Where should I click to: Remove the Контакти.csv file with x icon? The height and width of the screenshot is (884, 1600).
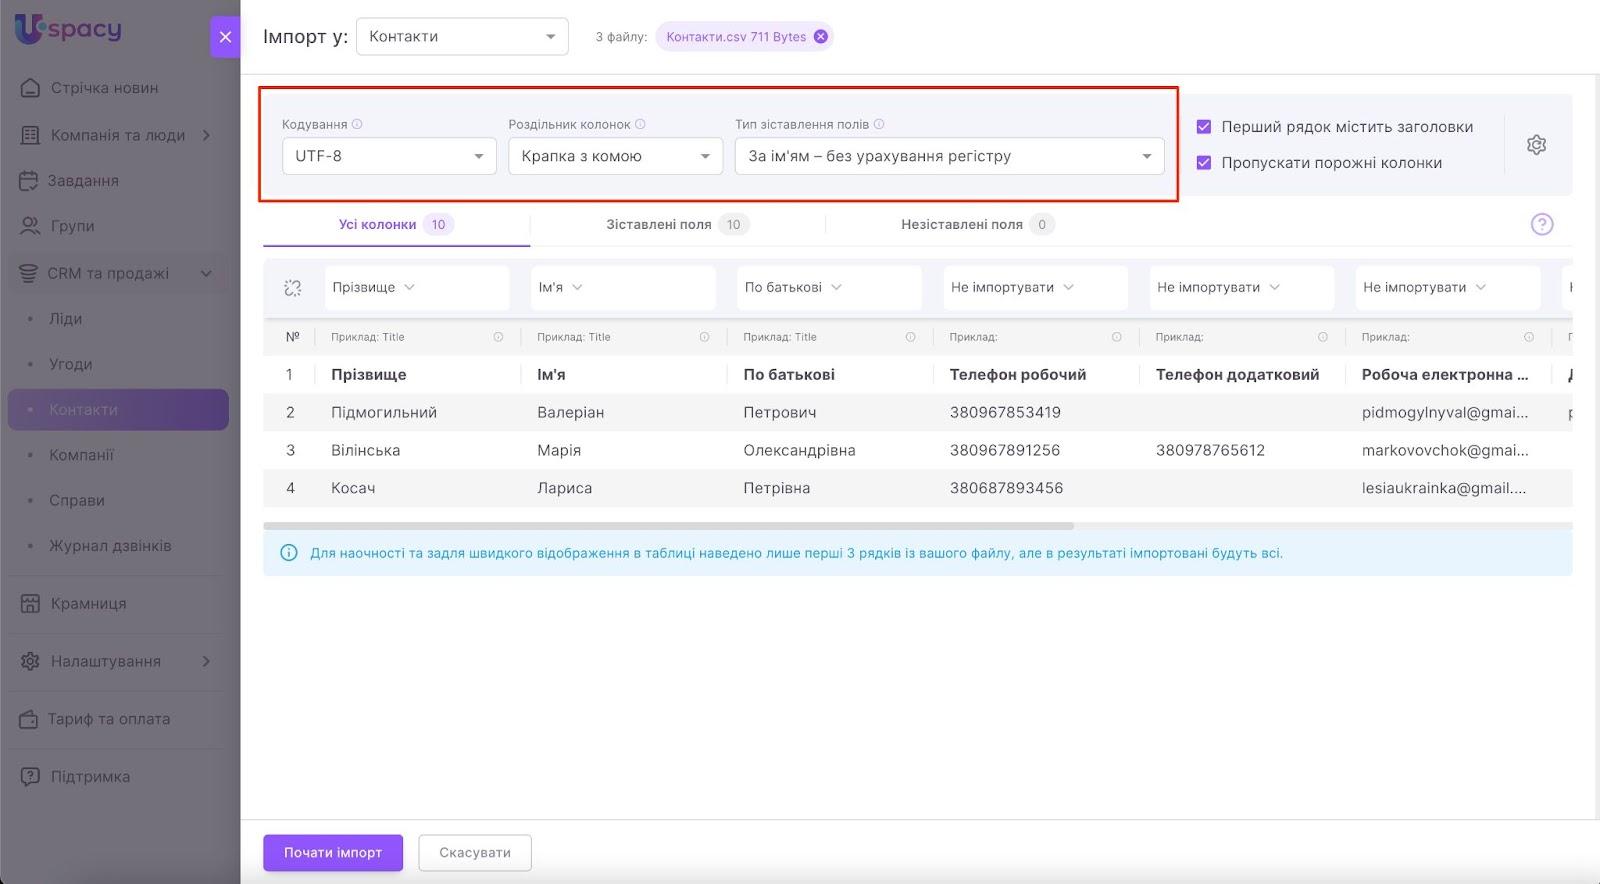click(821, 37)
